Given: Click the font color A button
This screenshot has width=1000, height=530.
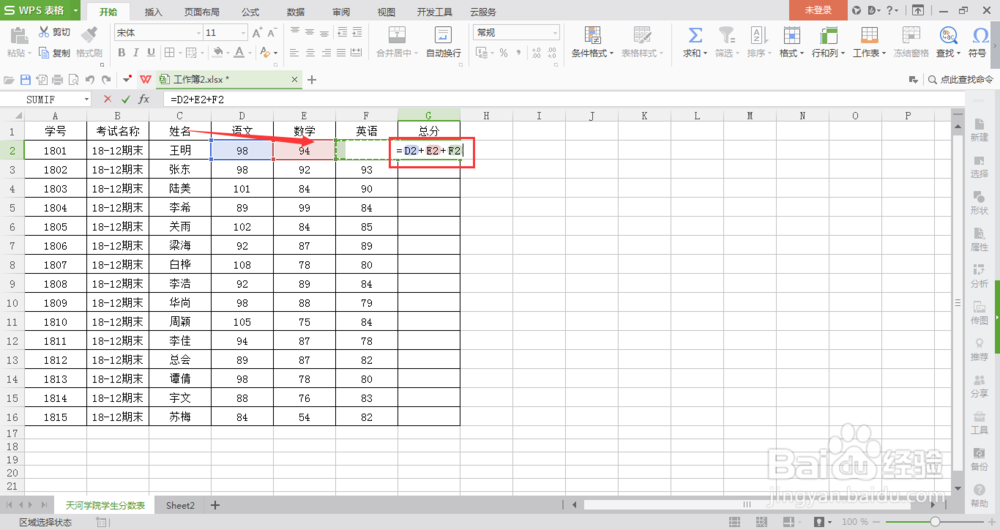Looking at the screenshot, I should (x=239, y=53).
